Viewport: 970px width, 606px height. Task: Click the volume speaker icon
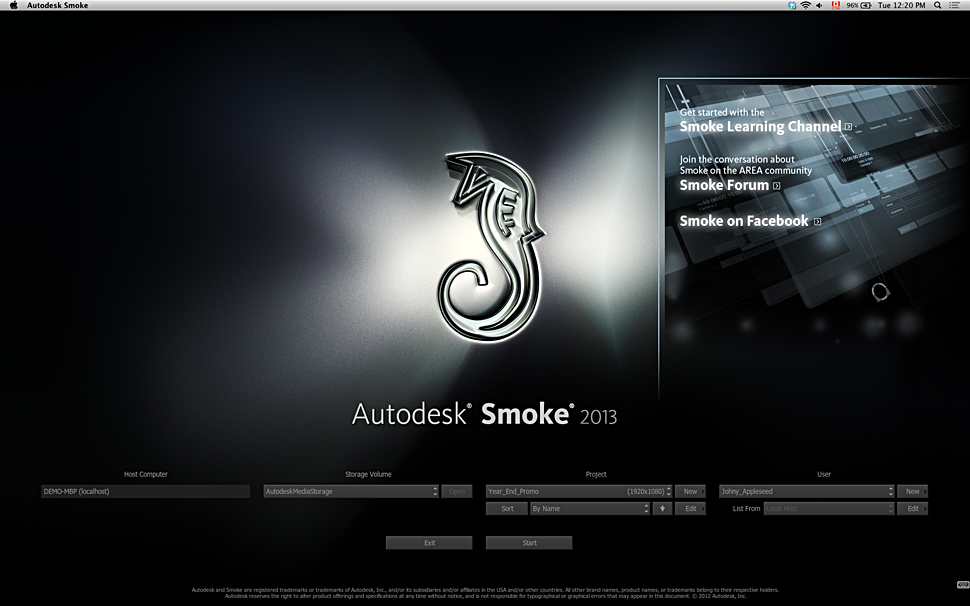coord(820,6)
